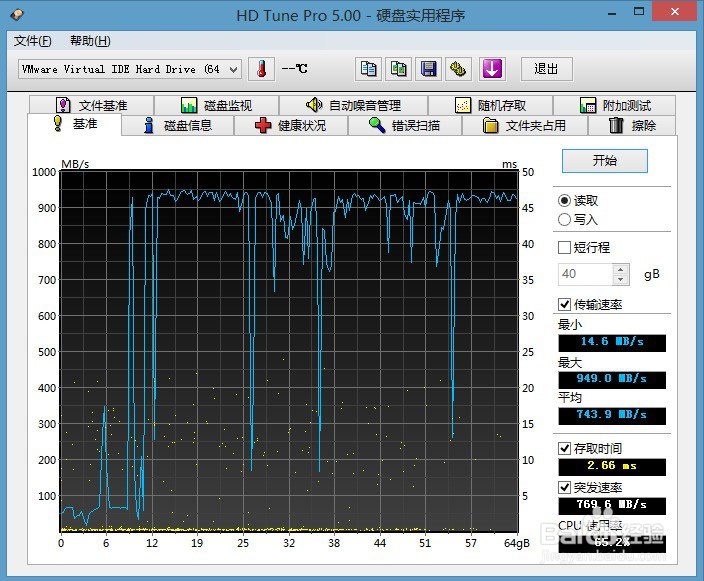Screen dimensions: 704x581
Task: Click the 14.6 MB/s minimum value
Action: click(x=612, y=343)
